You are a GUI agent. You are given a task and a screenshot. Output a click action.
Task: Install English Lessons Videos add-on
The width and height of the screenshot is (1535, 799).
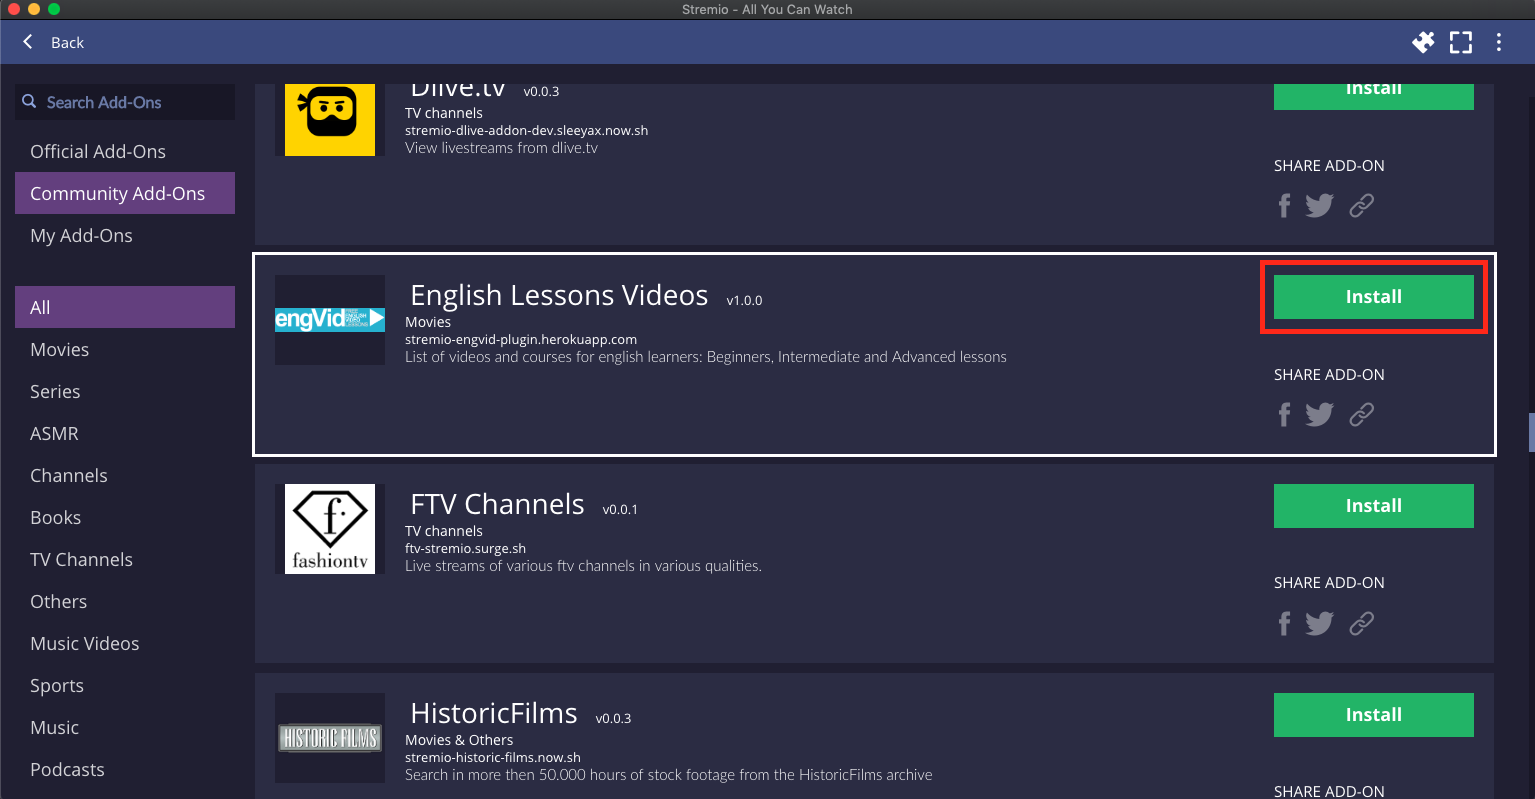[x=1373, y=297]
